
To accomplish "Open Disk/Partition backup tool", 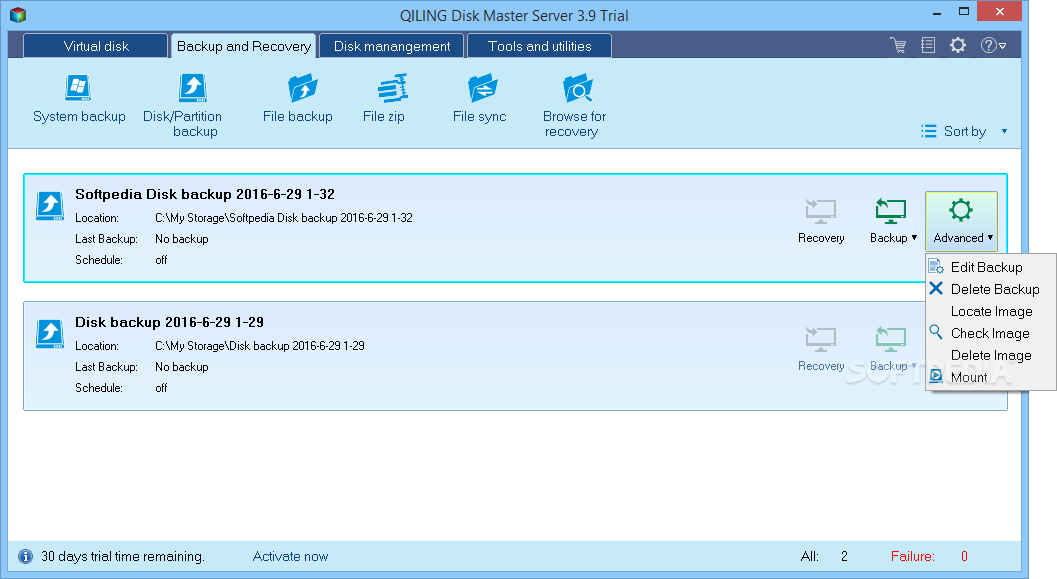I will pos(182,106).
